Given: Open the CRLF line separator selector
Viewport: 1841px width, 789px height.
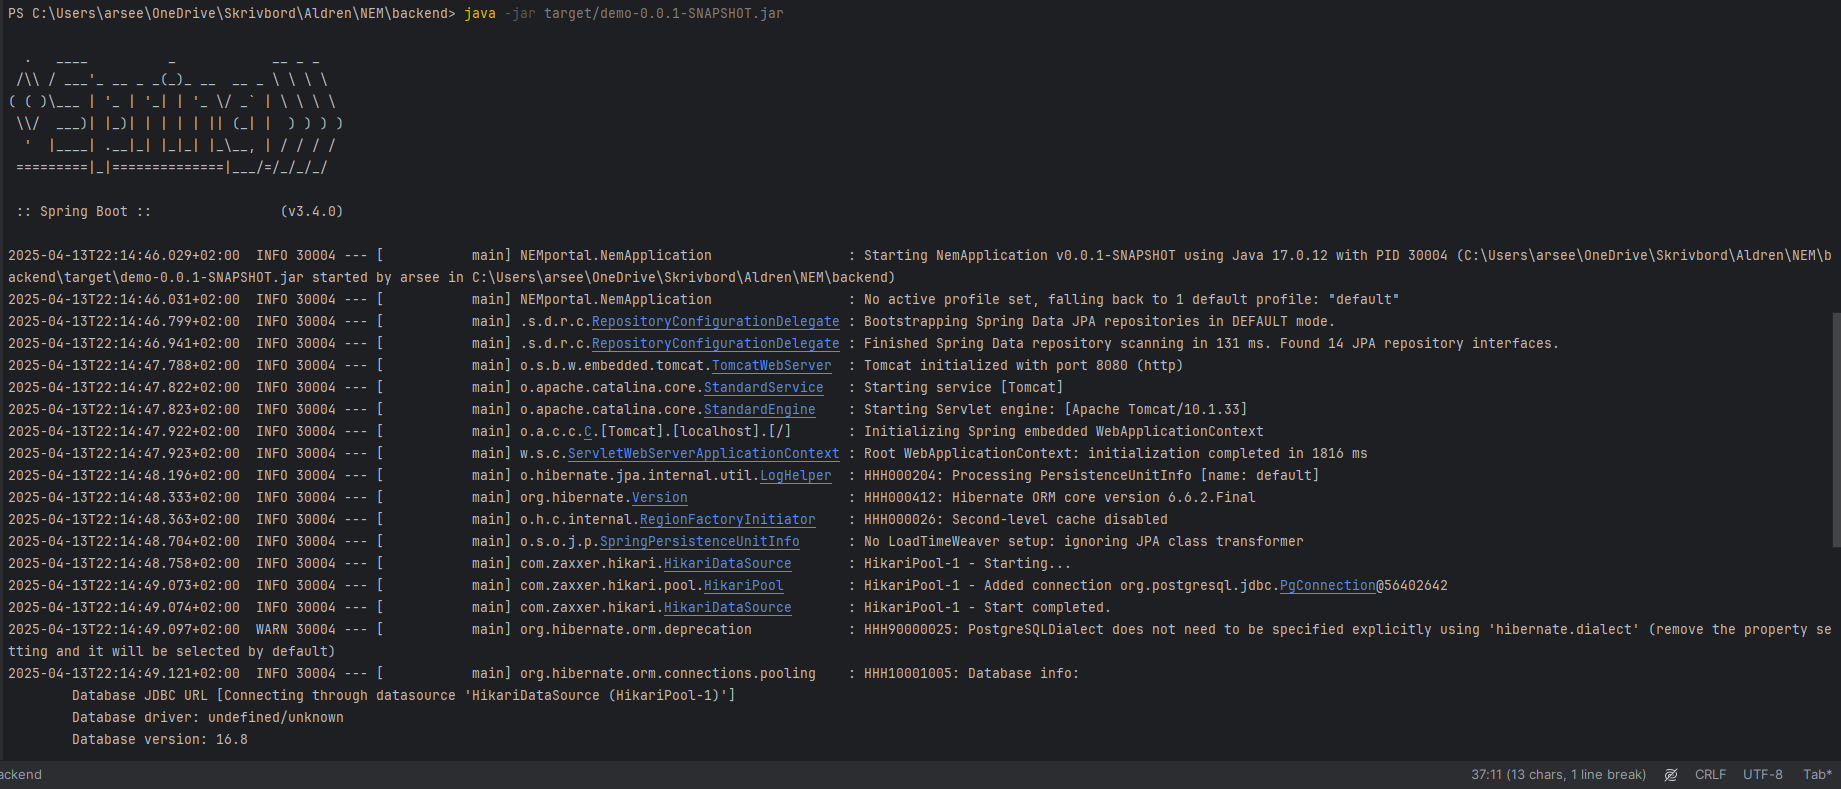Looking at the screenshot, I should click(x=1710, y=775).
